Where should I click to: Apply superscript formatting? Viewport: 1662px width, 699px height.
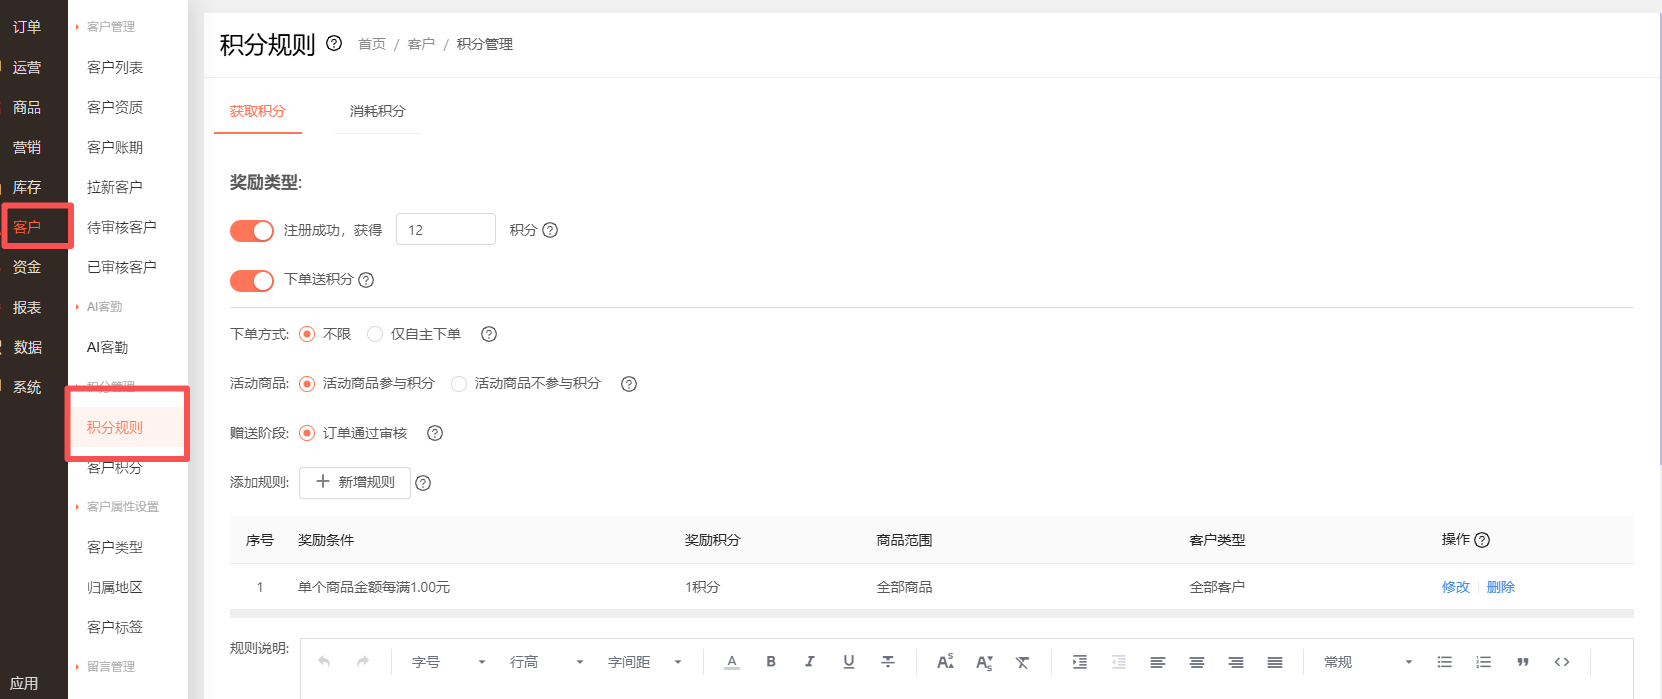[945, 662]
